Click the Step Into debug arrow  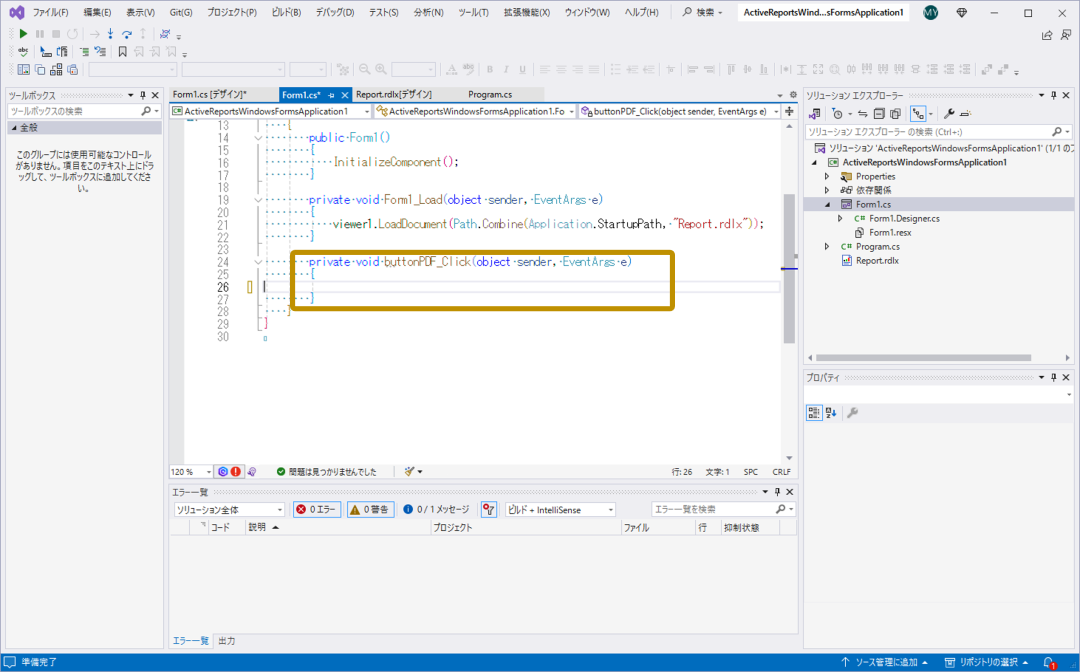click(x=110, y=34)
